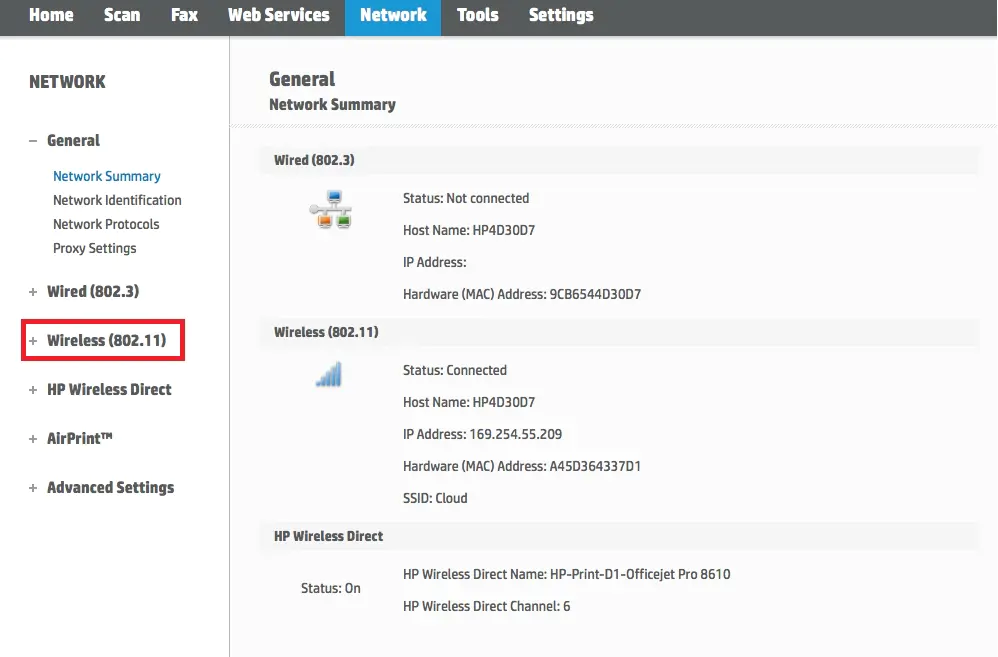Open the Tools tab

pyautogui.click(x=477, y=15)
